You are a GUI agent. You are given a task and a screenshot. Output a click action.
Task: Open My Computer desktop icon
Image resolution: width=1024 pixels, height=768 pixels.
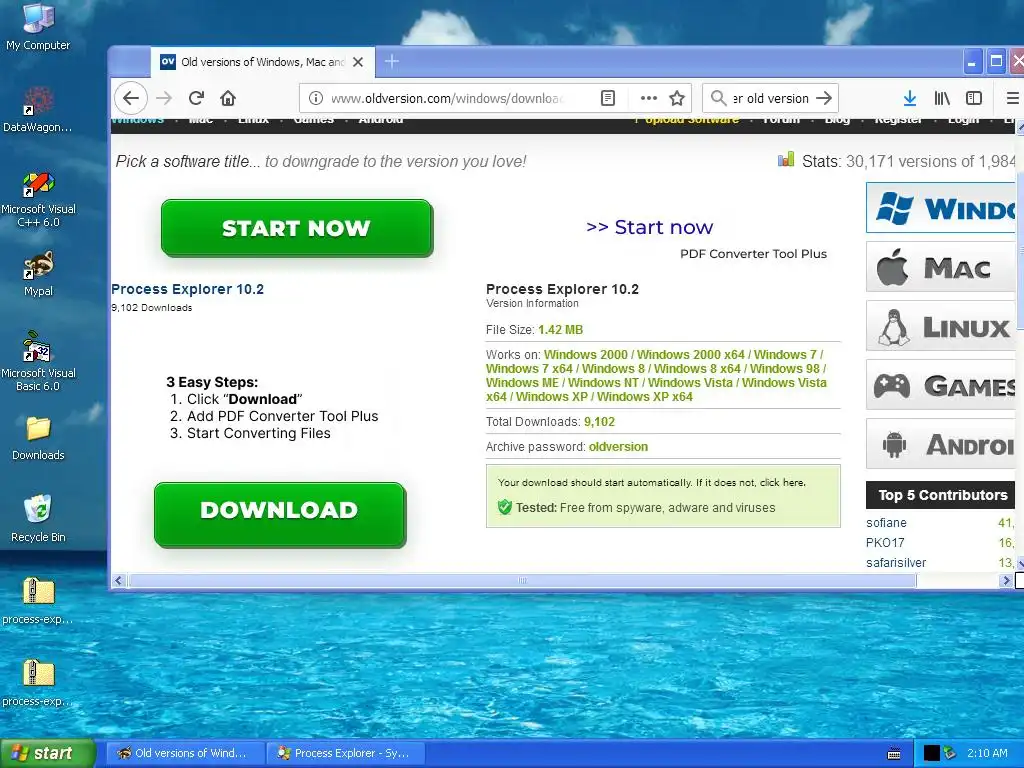(x=38, y=27)
